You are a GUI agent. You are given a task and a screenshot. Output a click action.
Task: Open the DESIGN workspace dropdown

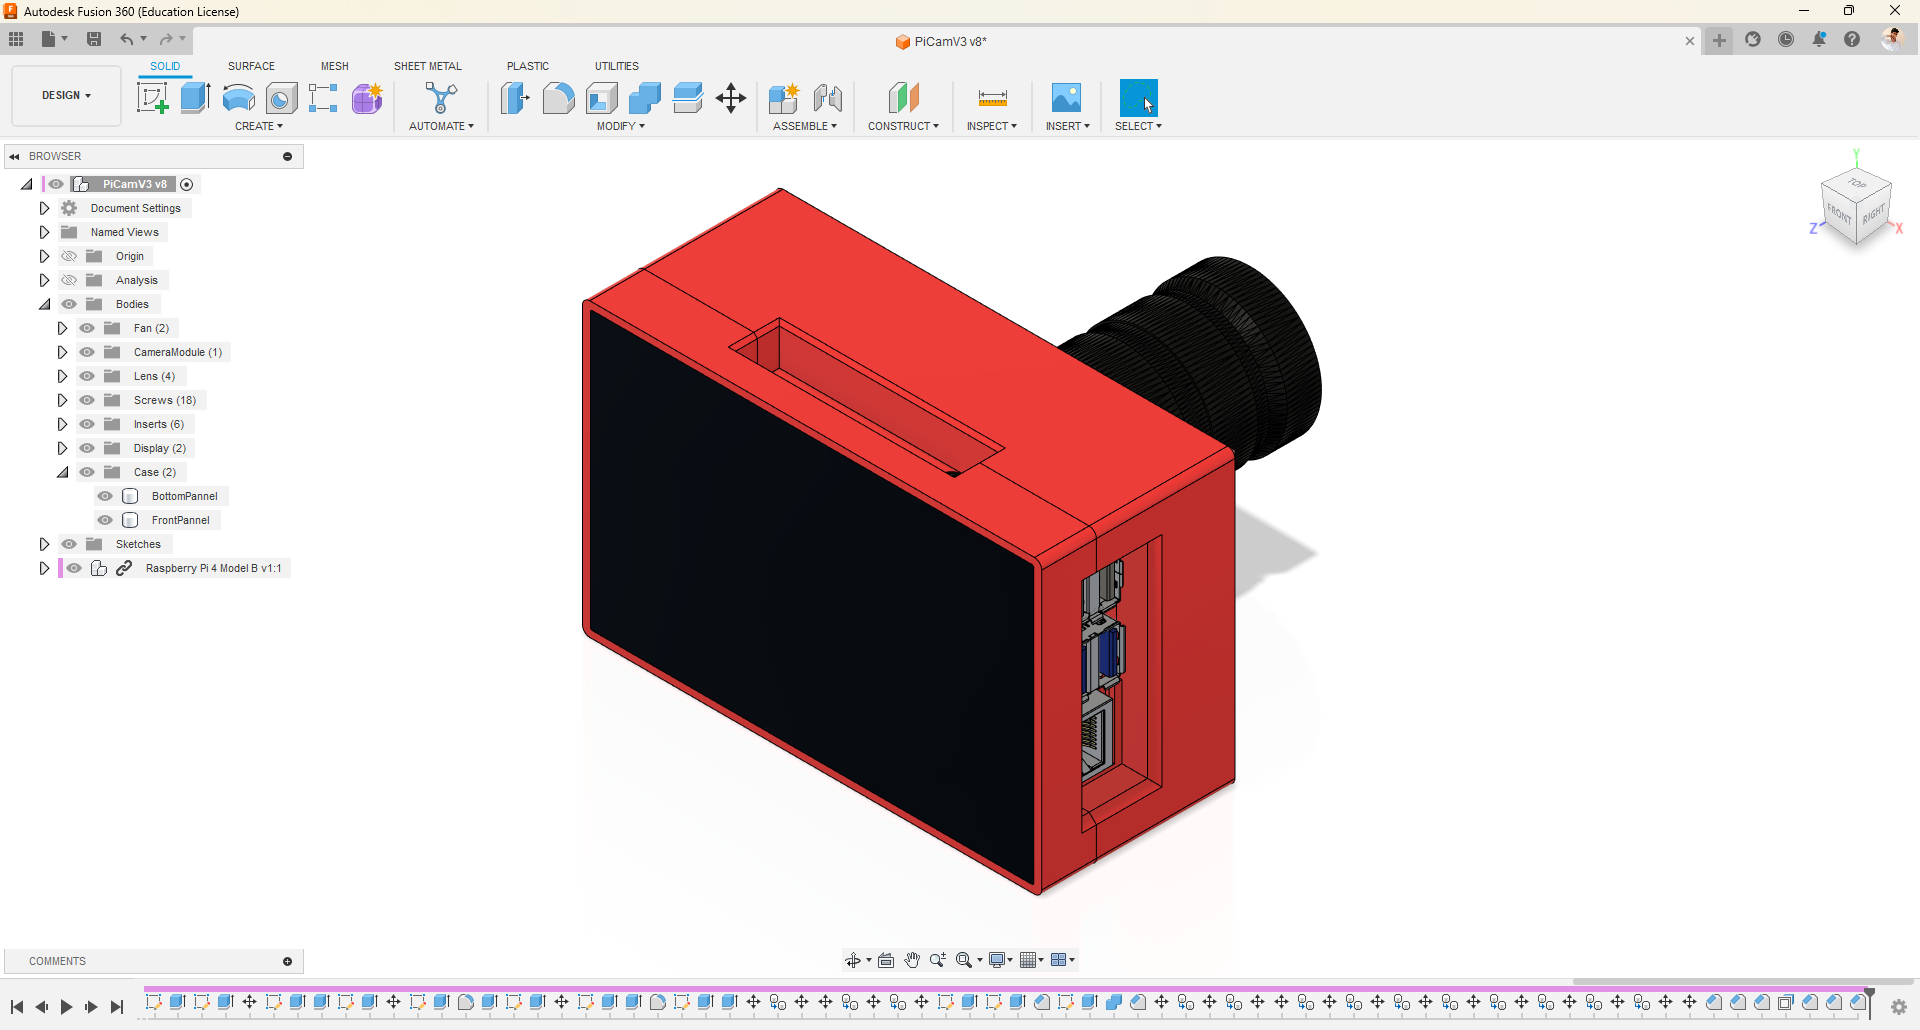tap(66, 96)
